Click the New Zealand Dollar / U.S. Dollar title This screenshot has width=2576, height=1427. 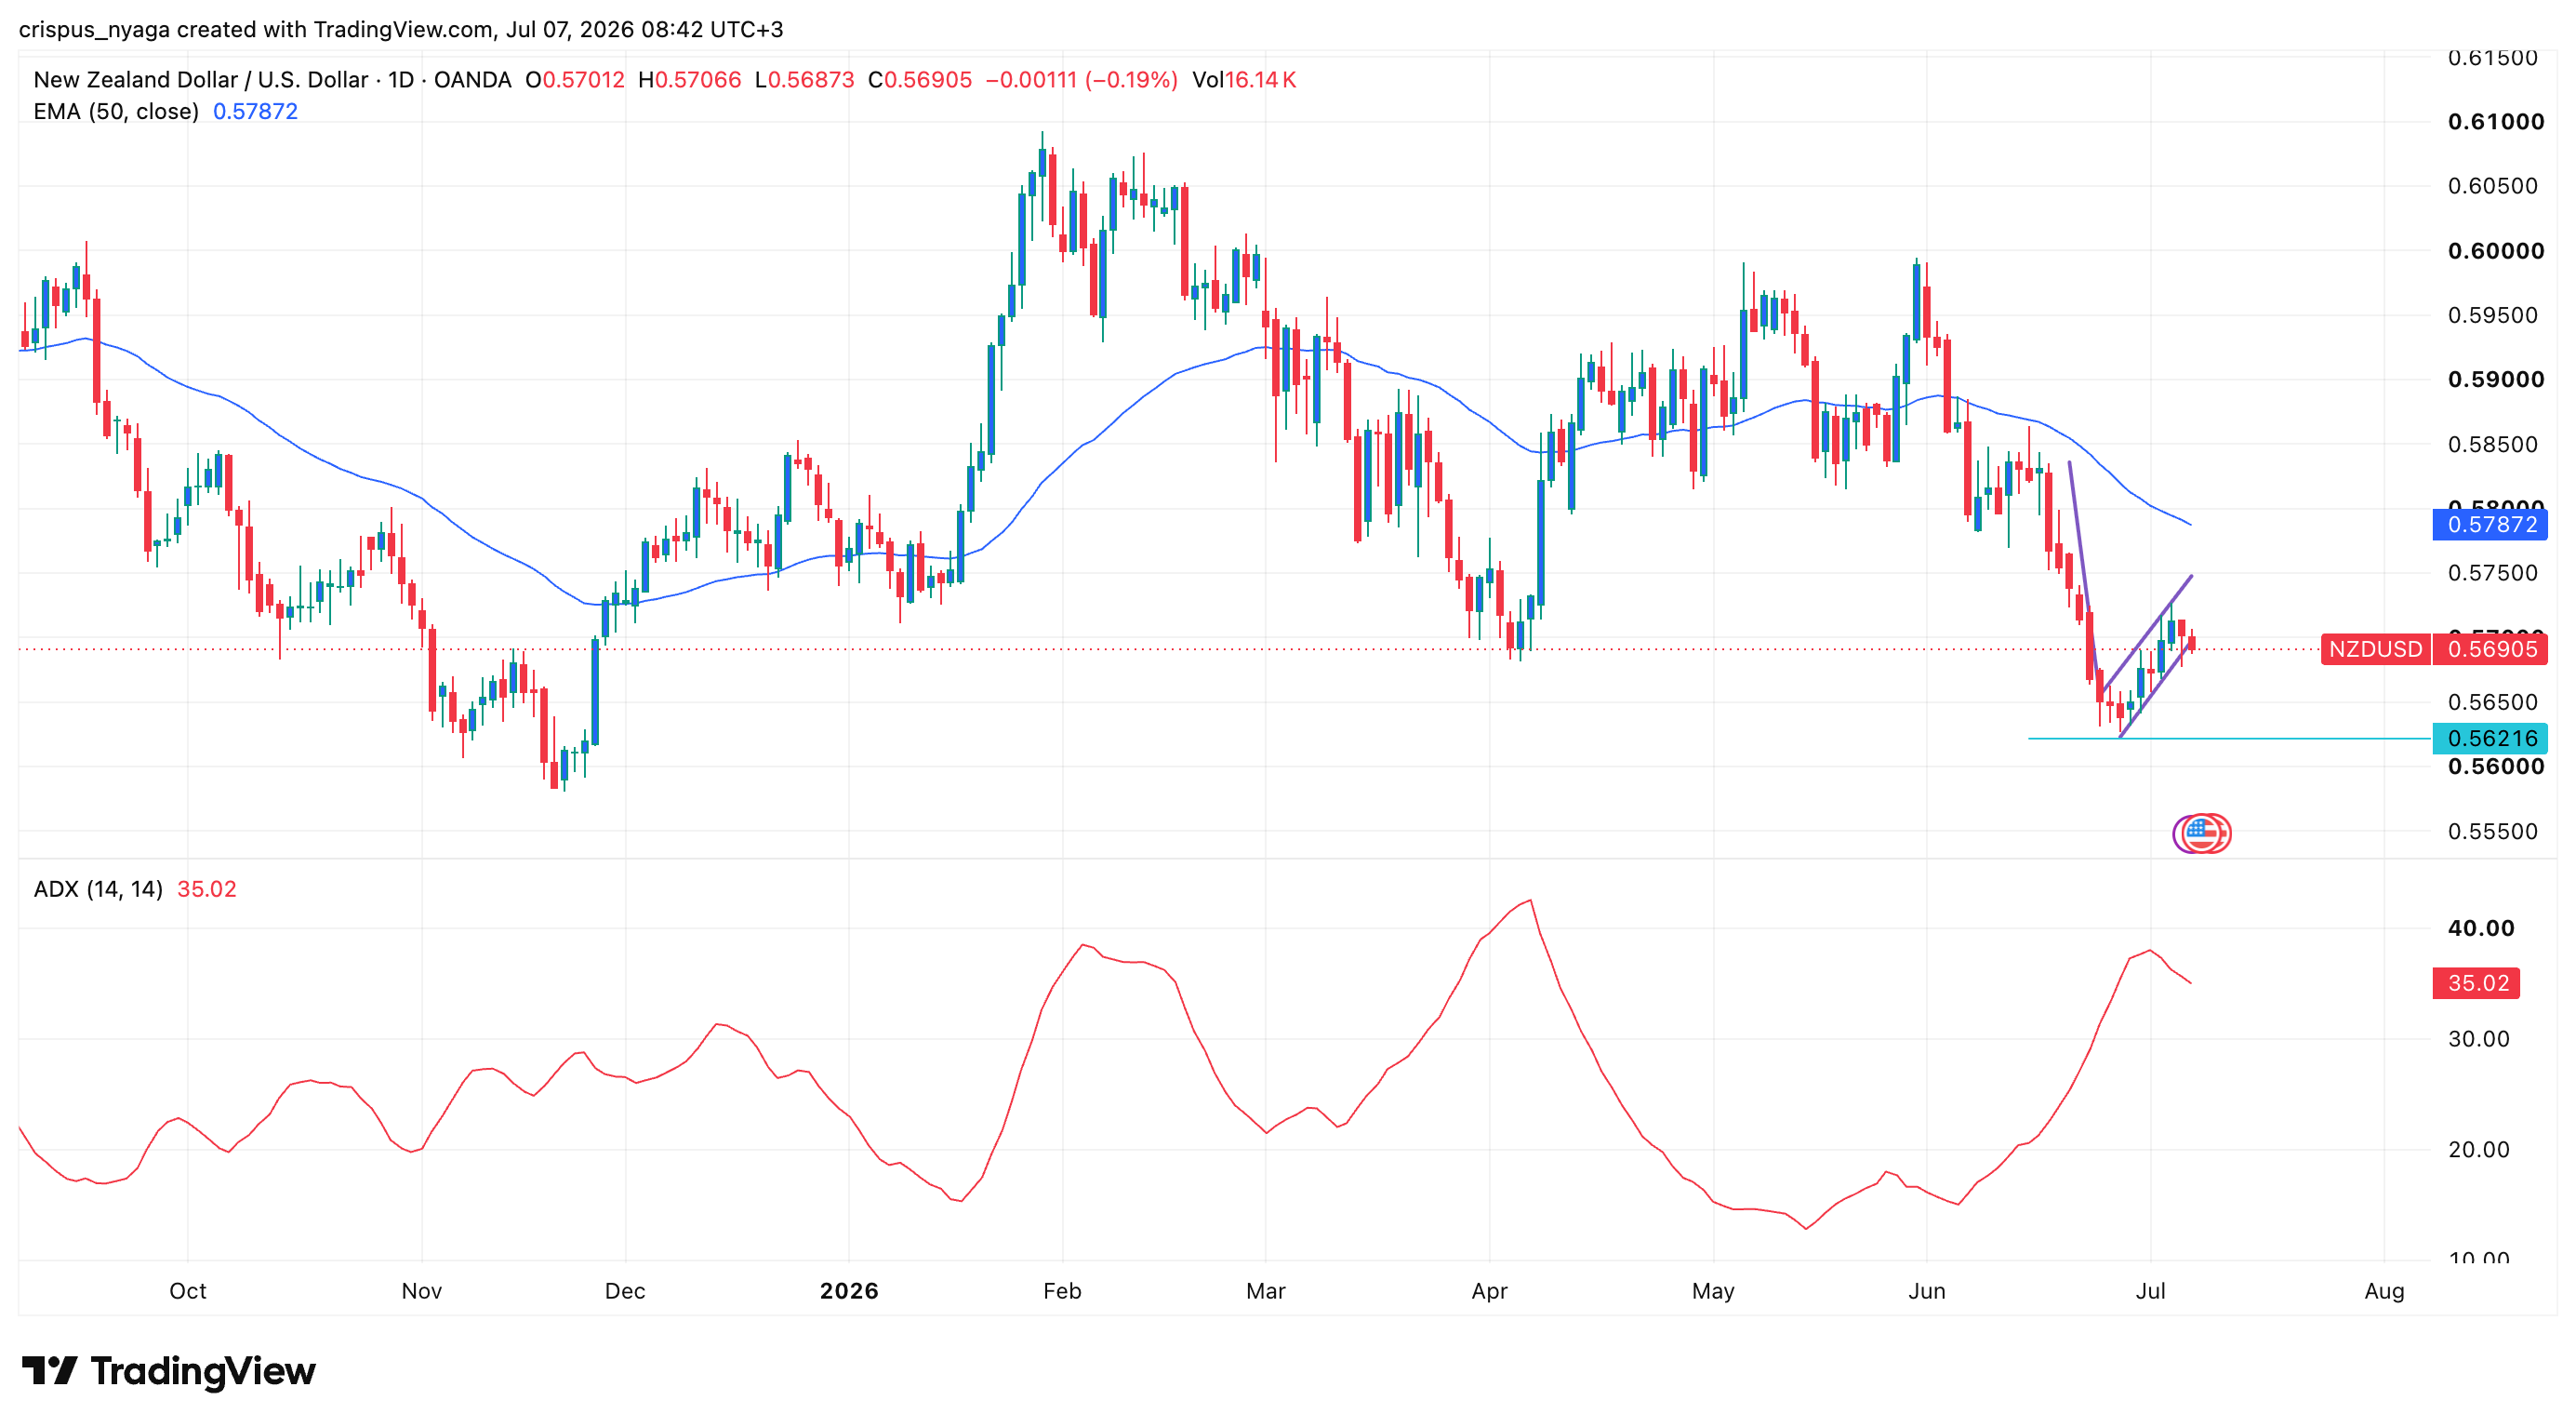tap(205, 79)
